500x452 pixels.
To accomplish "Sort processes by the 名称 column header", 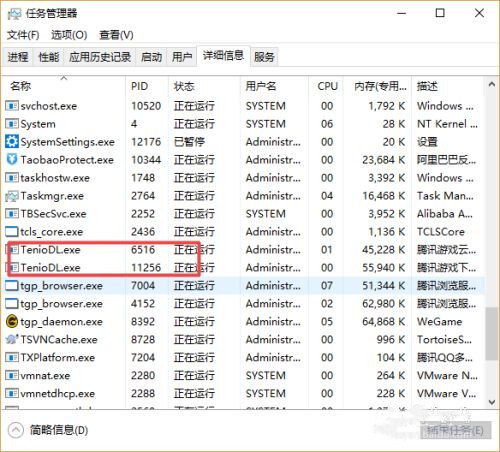I will coord(21,86).
